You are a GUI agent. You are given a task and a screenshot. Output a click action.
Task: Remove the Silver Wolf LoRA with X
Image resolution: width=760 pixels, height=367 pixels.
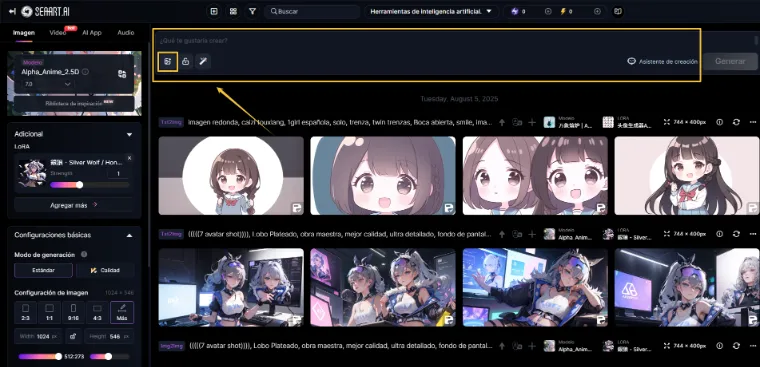pyautogui.click(x=129, y=158)
